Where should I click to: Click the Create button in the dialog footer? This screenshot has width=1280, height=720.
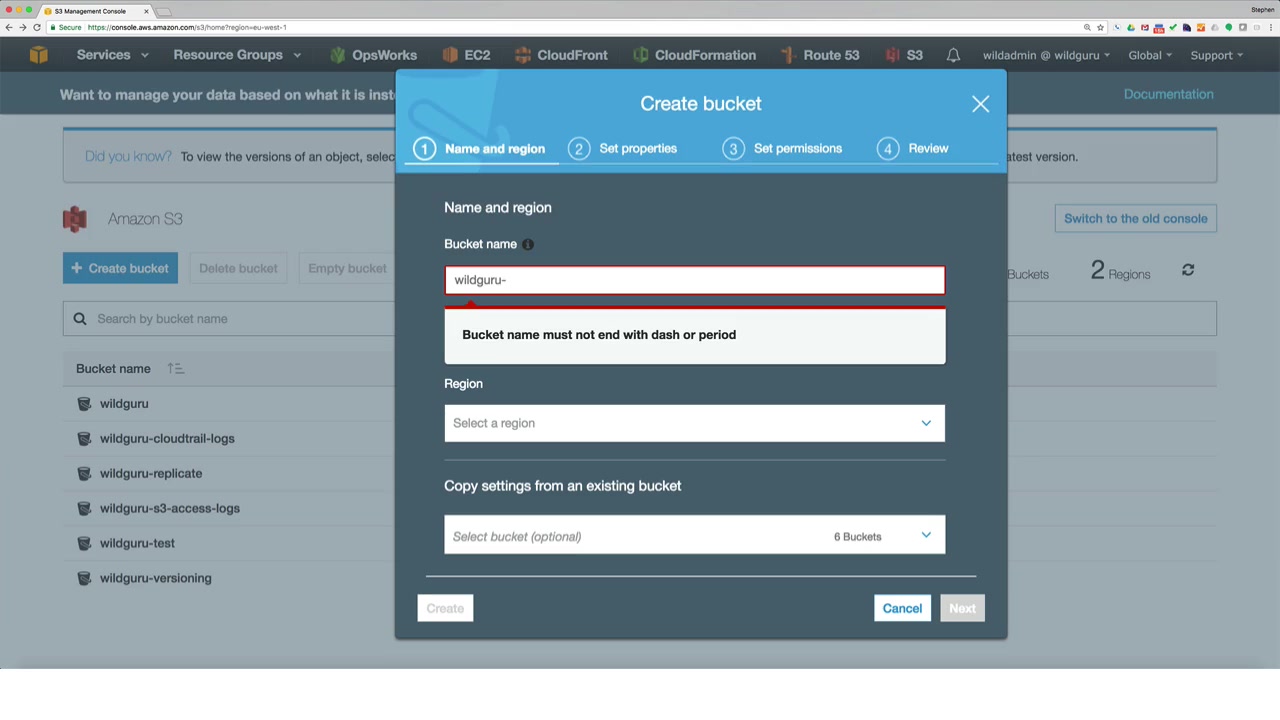click(x=445, y=608)
